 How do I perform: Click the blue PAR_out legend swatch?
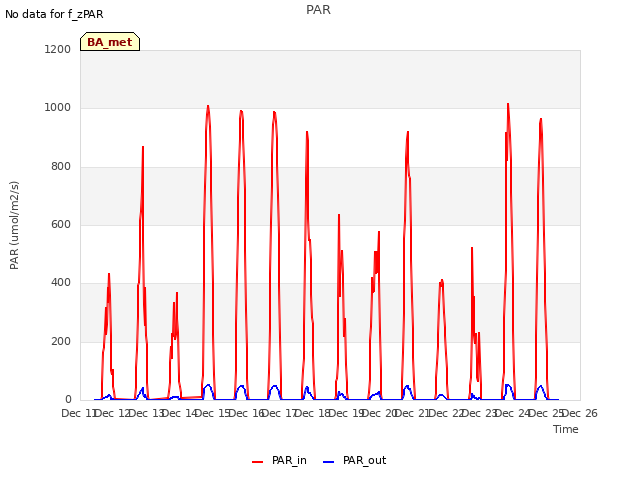[329, 462]
